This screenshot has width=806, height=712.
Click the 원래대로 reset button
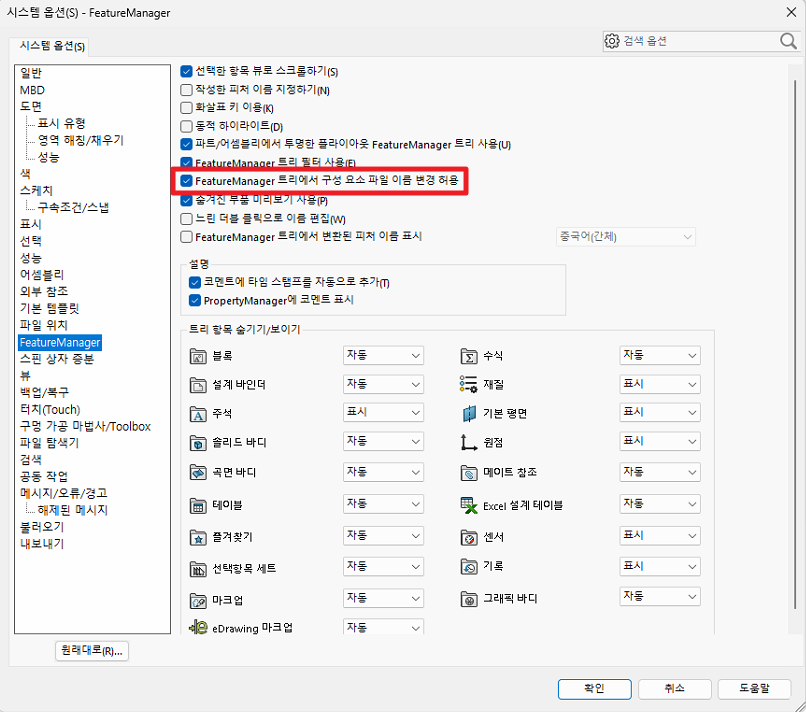(92, 651)
